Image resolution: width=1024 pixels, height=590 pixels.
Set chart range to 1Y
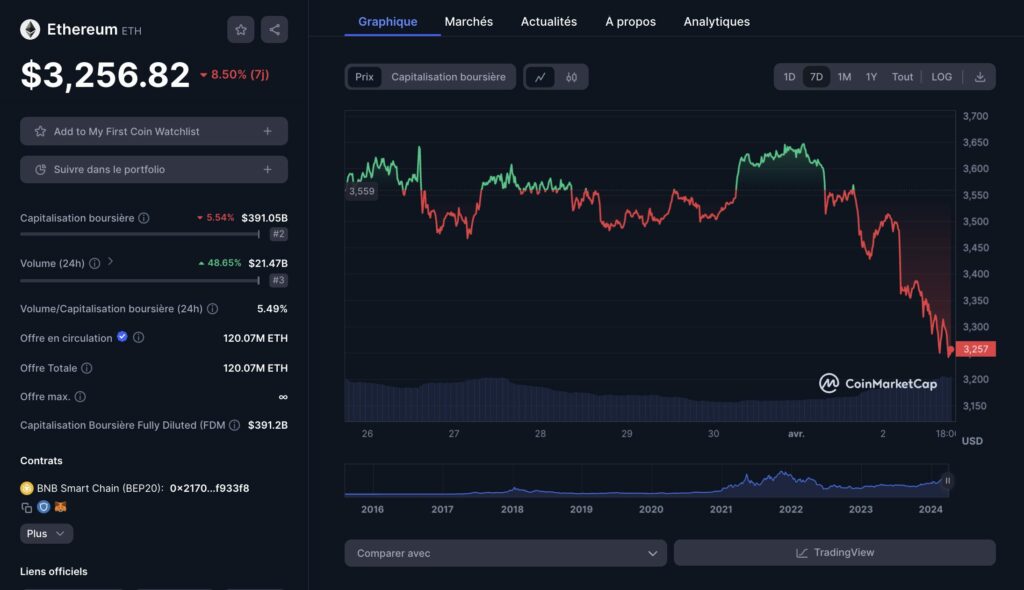coord(871,77)
